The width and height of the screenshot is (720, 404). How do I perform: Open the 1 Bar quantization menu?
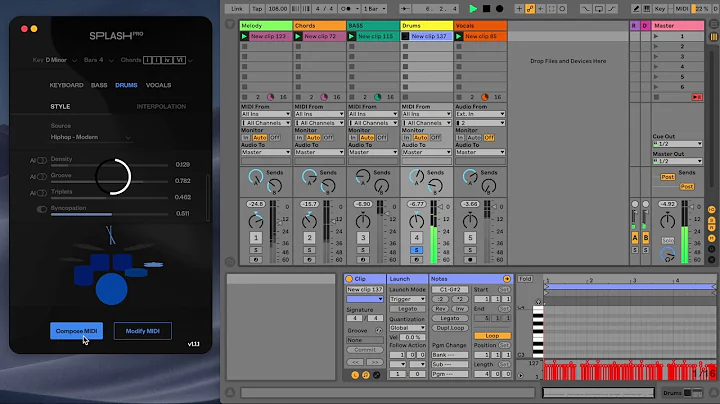(374, 9)
